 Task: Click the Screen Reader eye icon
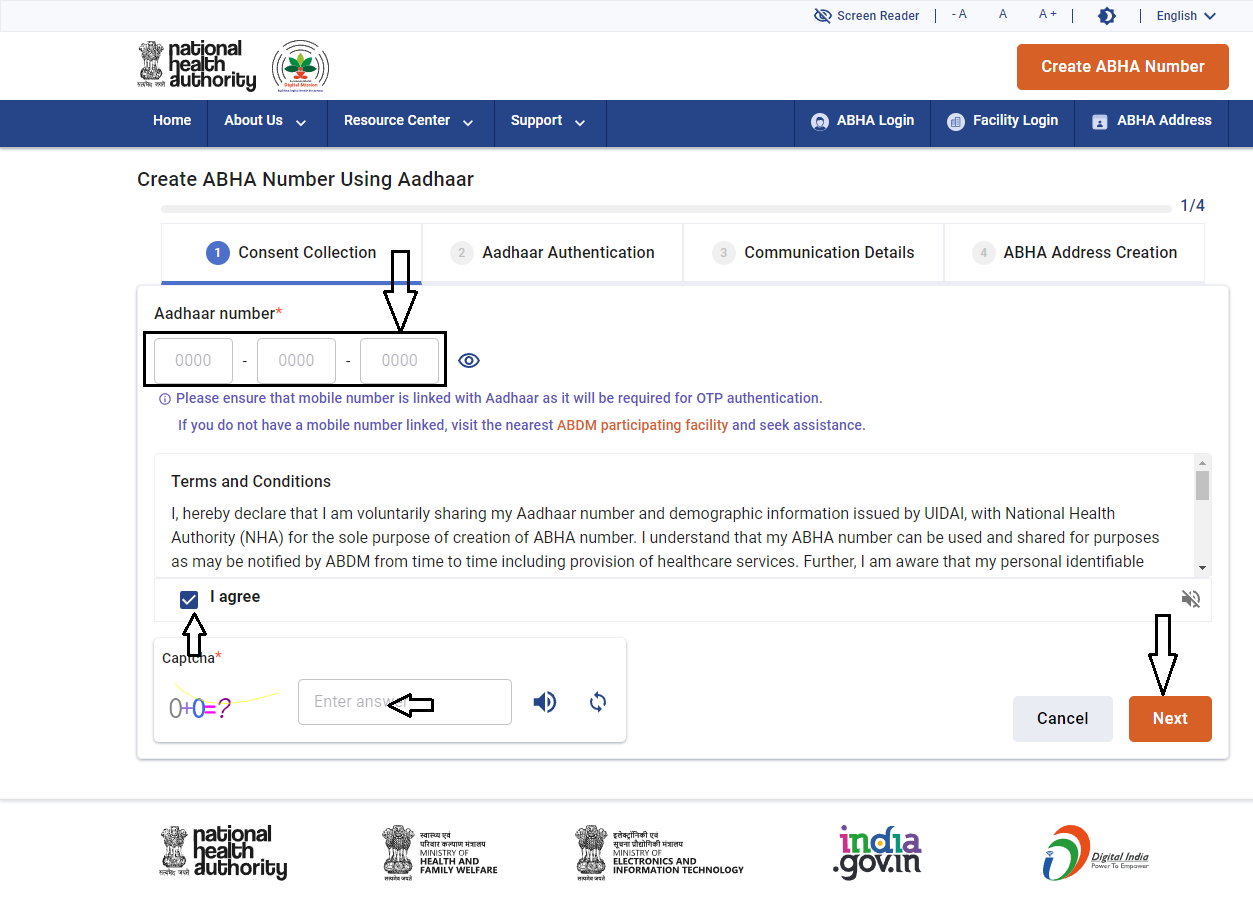[x=823, y=16]
